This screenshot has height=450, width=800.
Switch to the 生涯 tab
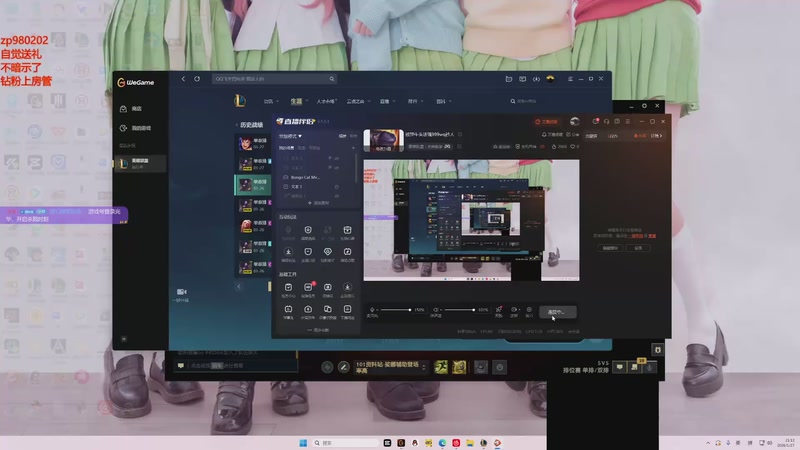pyautogui.click(x=296, y=102)
